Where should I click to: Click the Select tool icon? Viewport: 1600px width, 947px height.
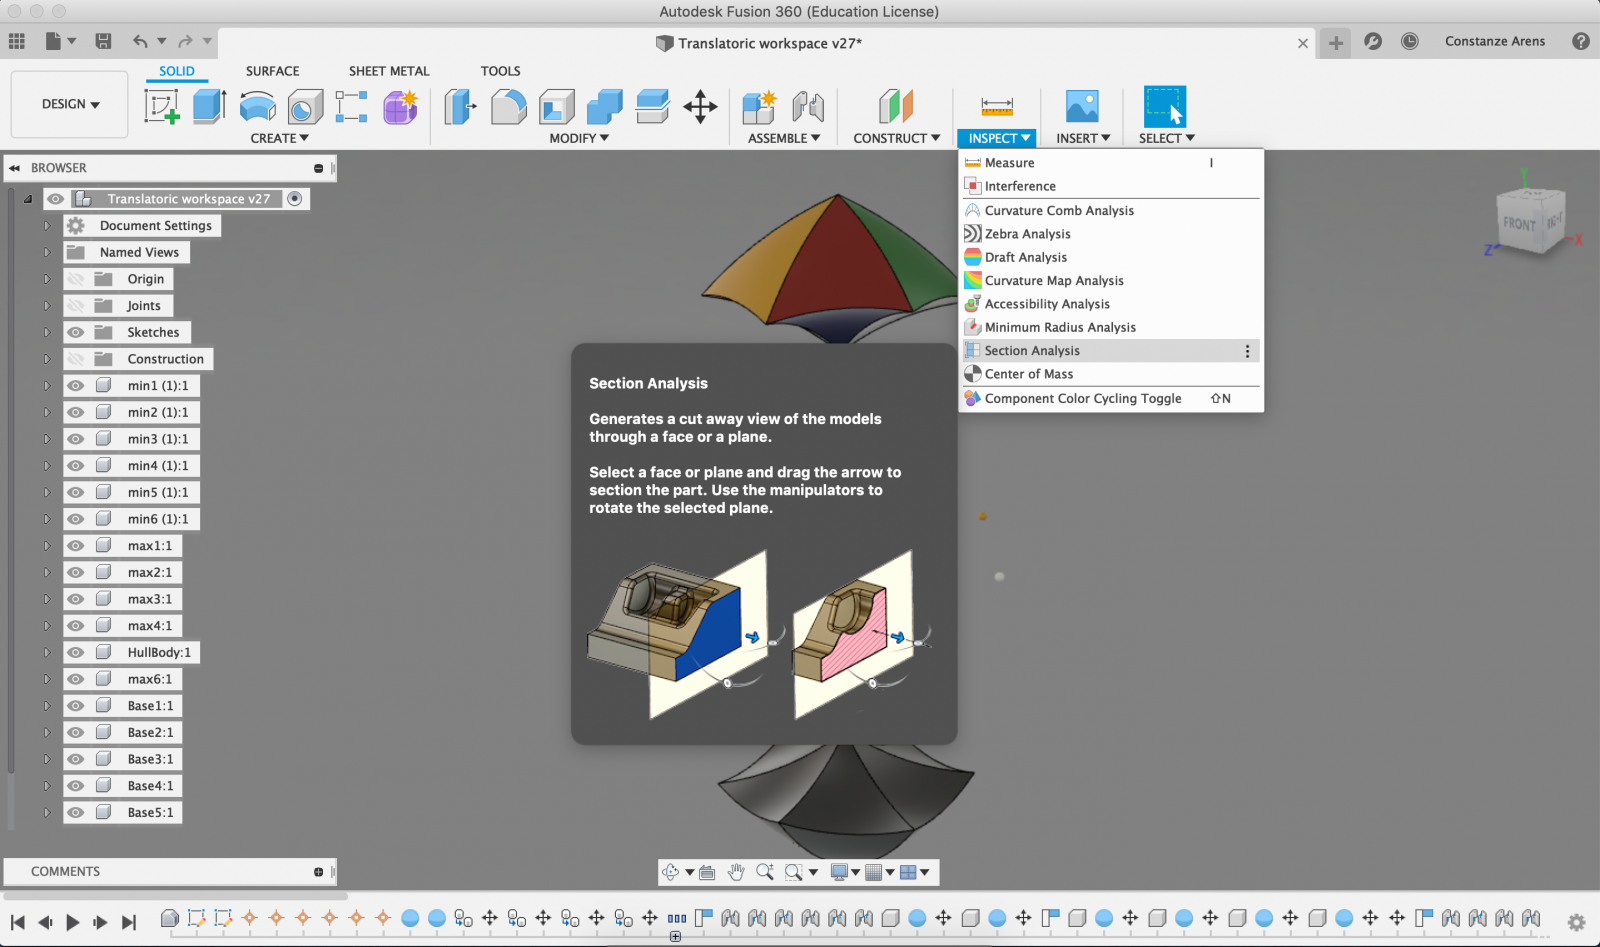coord(1165,106)
